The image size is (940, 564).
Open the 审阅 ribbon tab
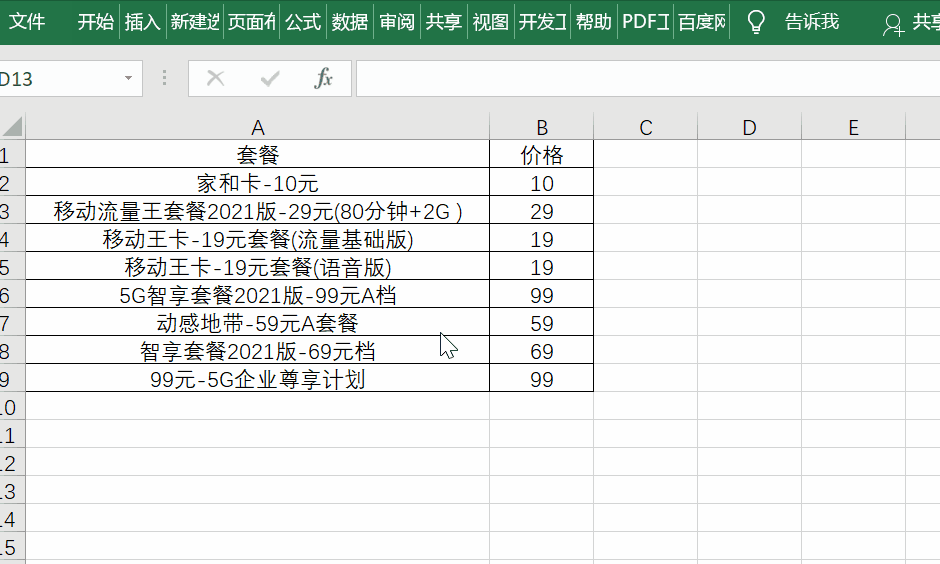pyautogui.click(x=397, y=22)
